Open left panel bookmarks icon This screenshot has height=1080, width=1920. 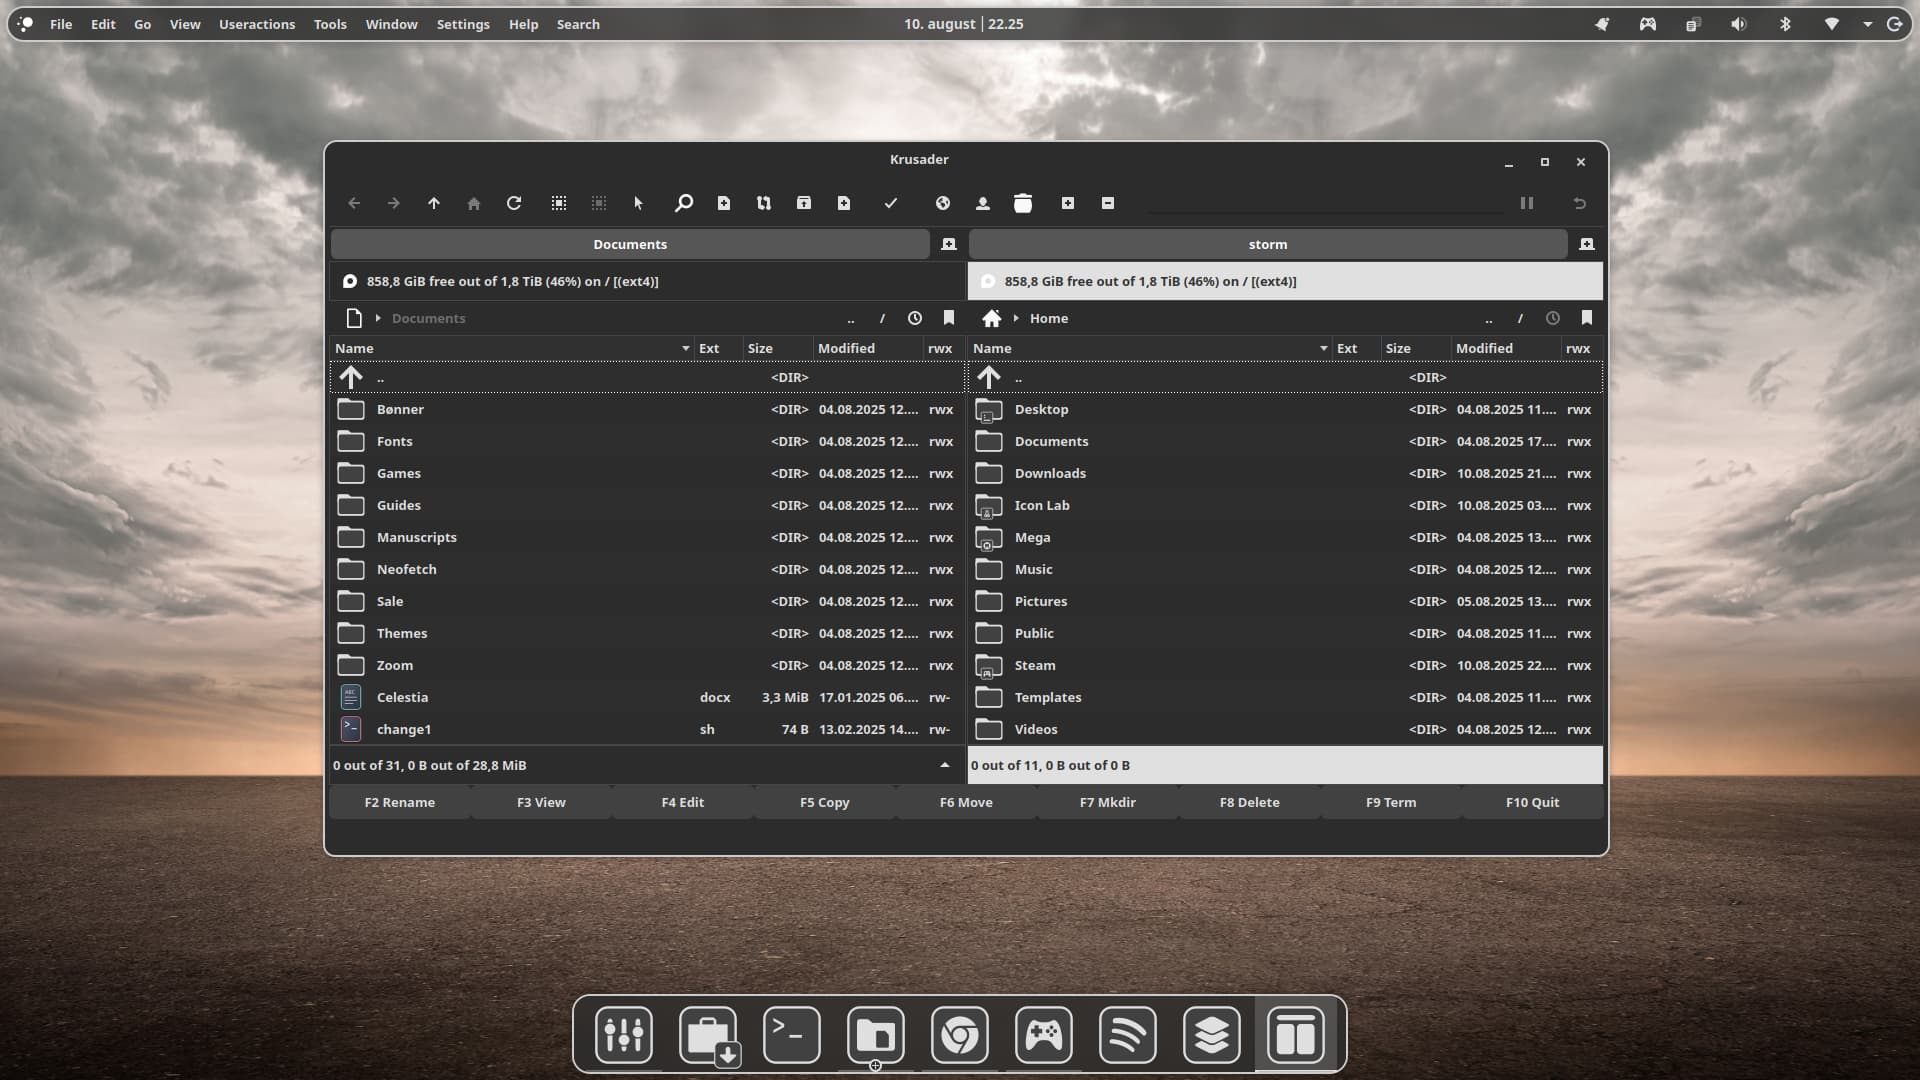(x=949, y=318)
